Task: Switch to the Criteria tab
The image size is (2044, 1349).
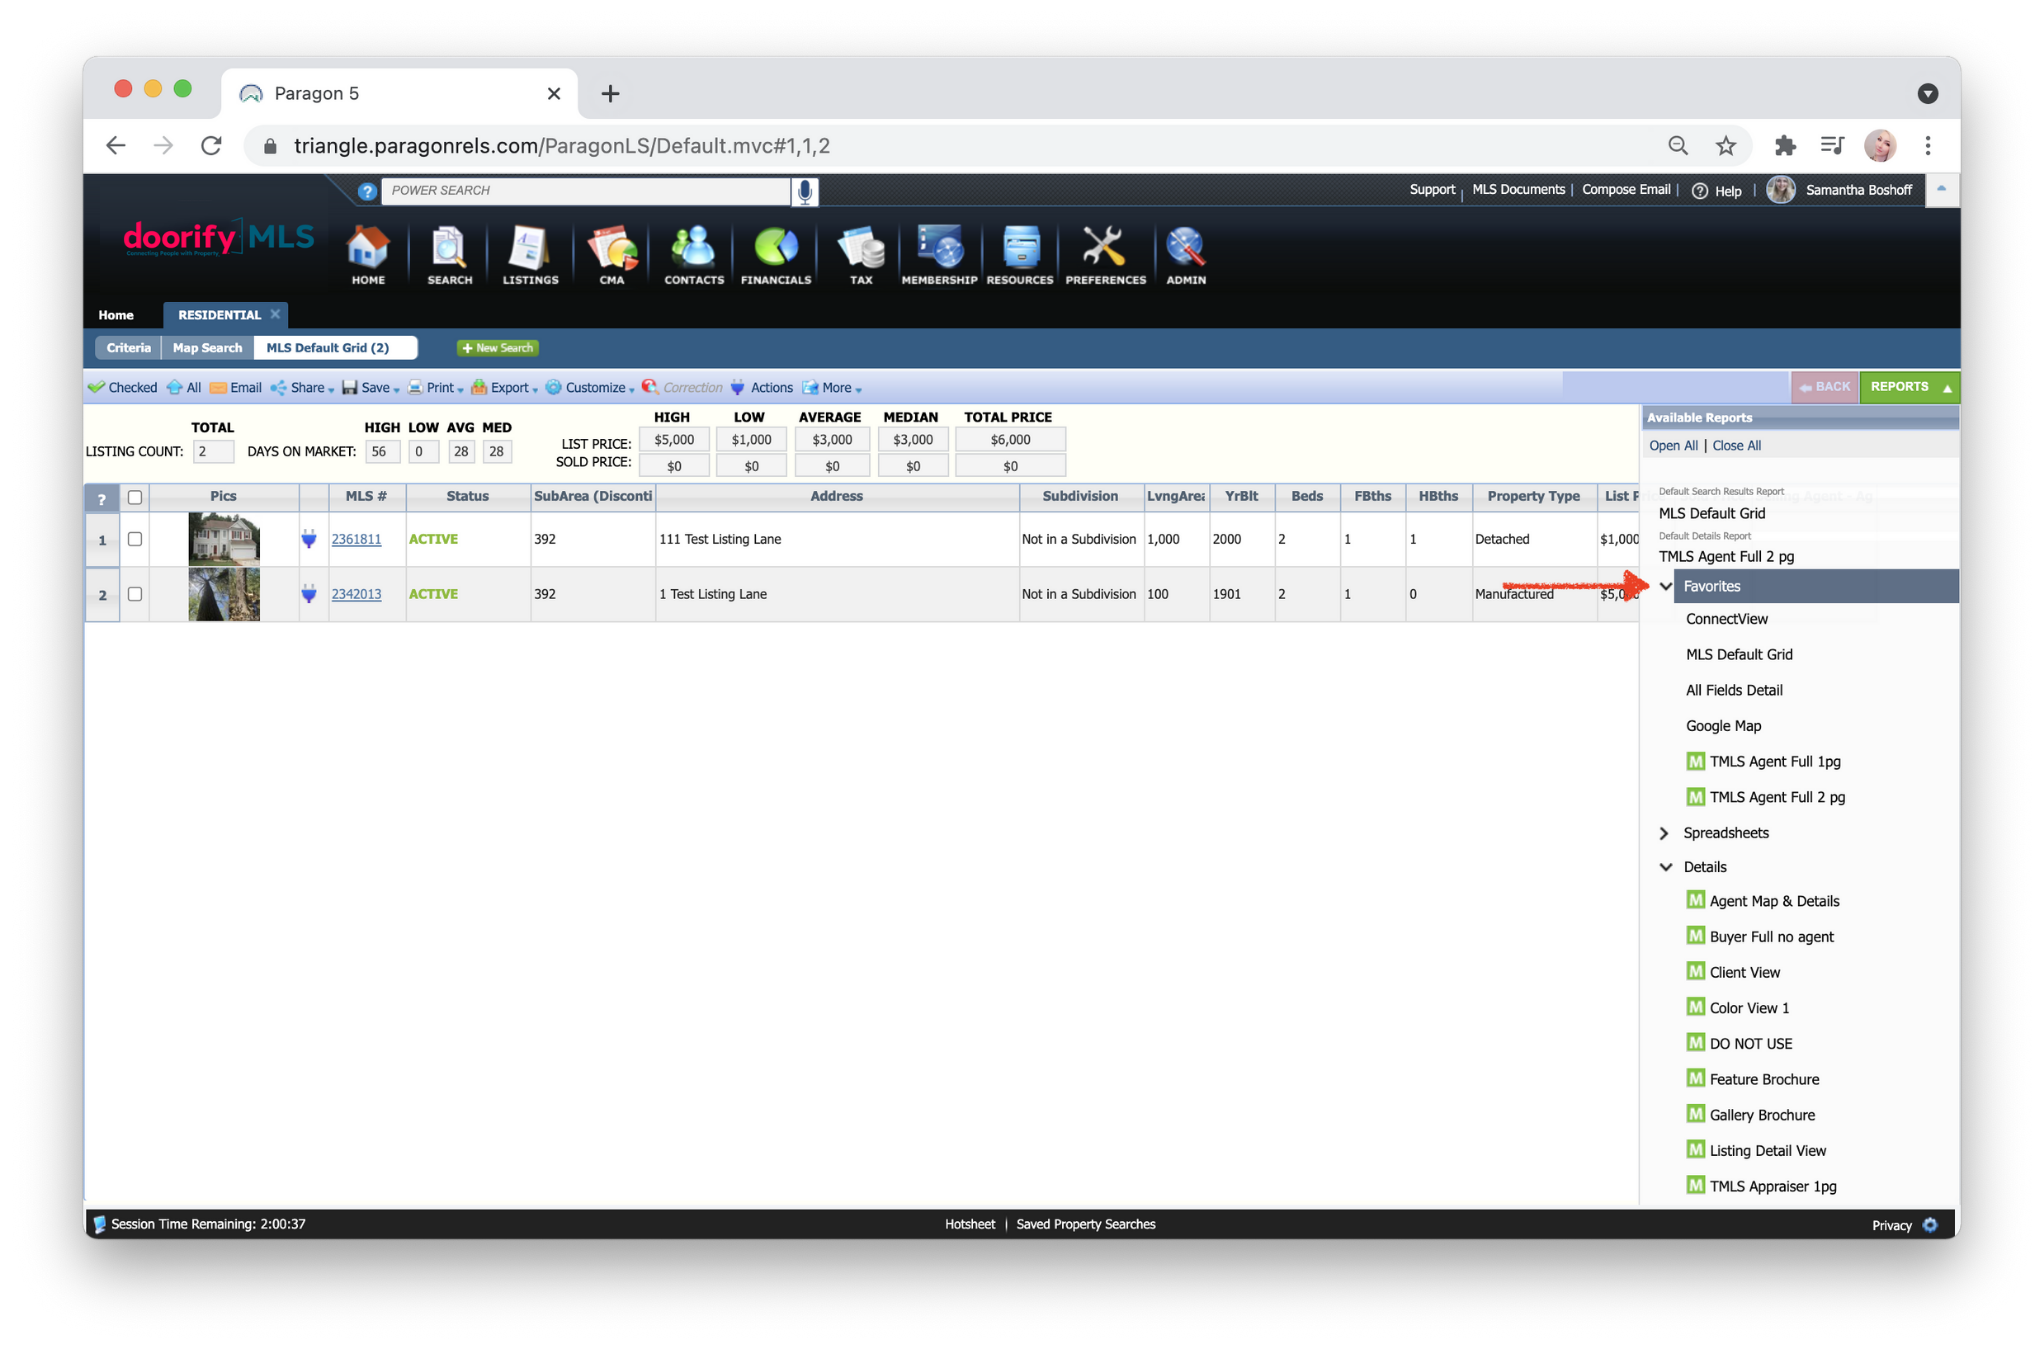Action: click(128, 348)
